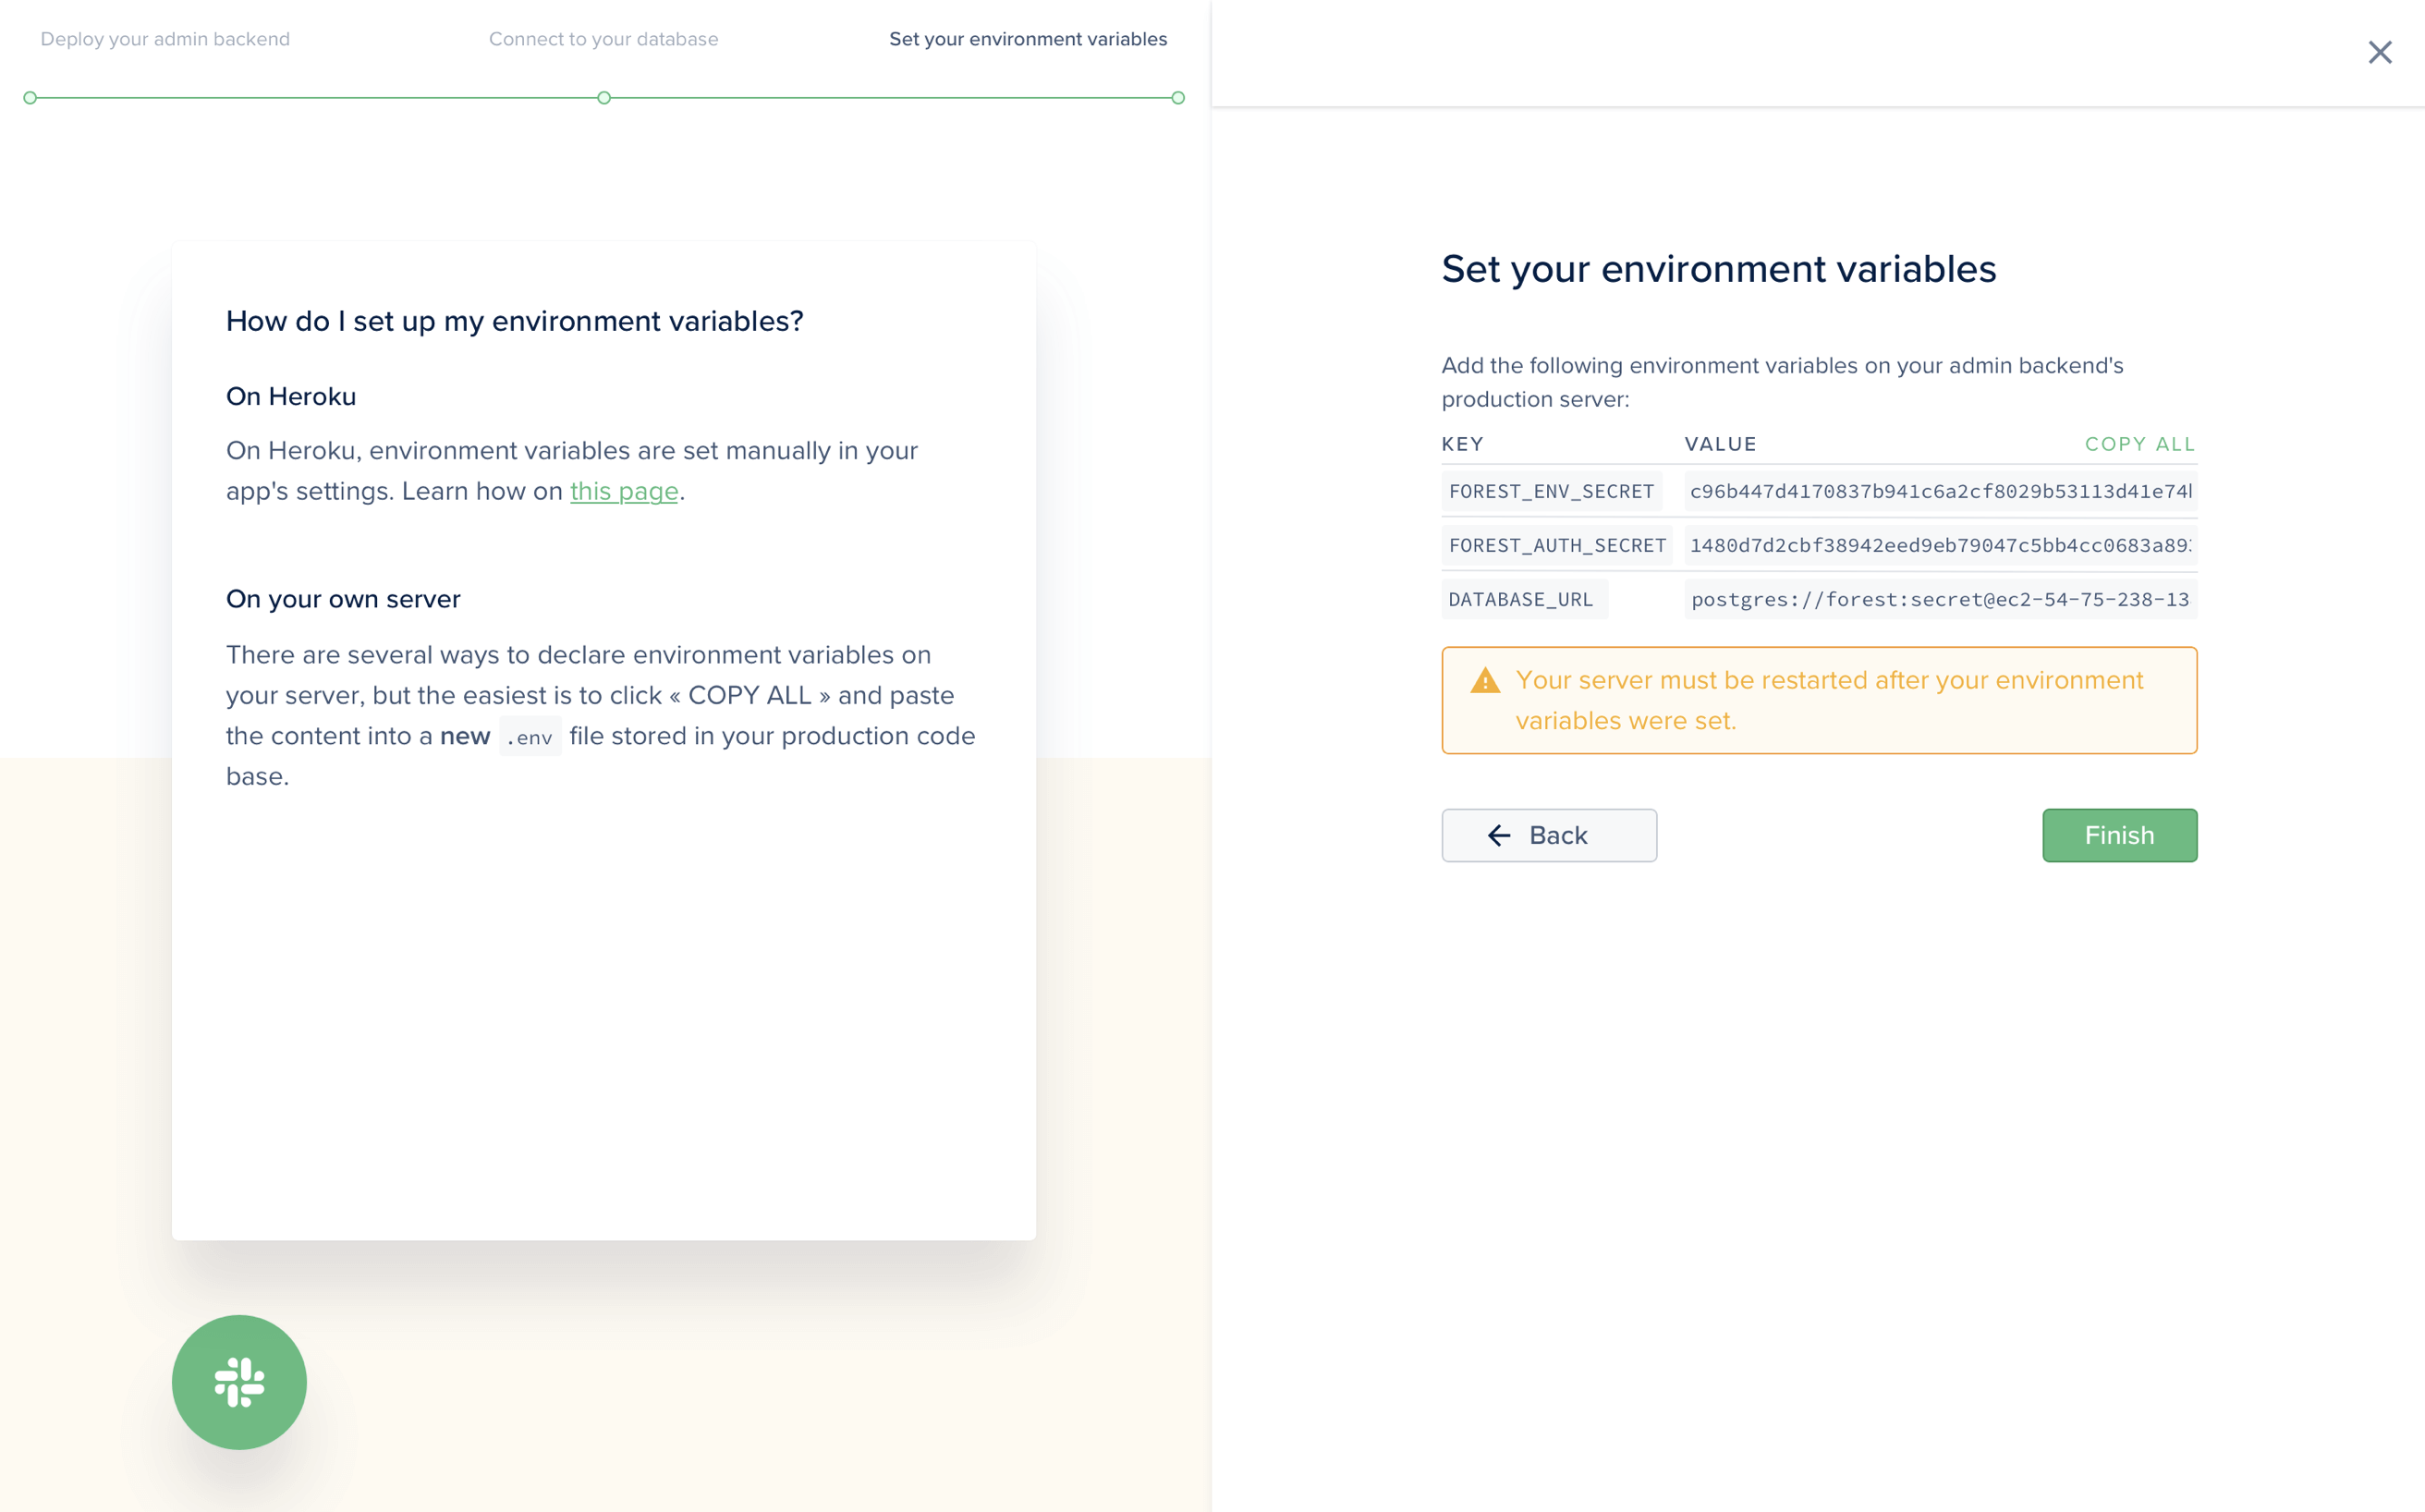Click the back arrow icon
The height and width of the screenshot is (1512, 2425).
click(x=1498, y=835)
